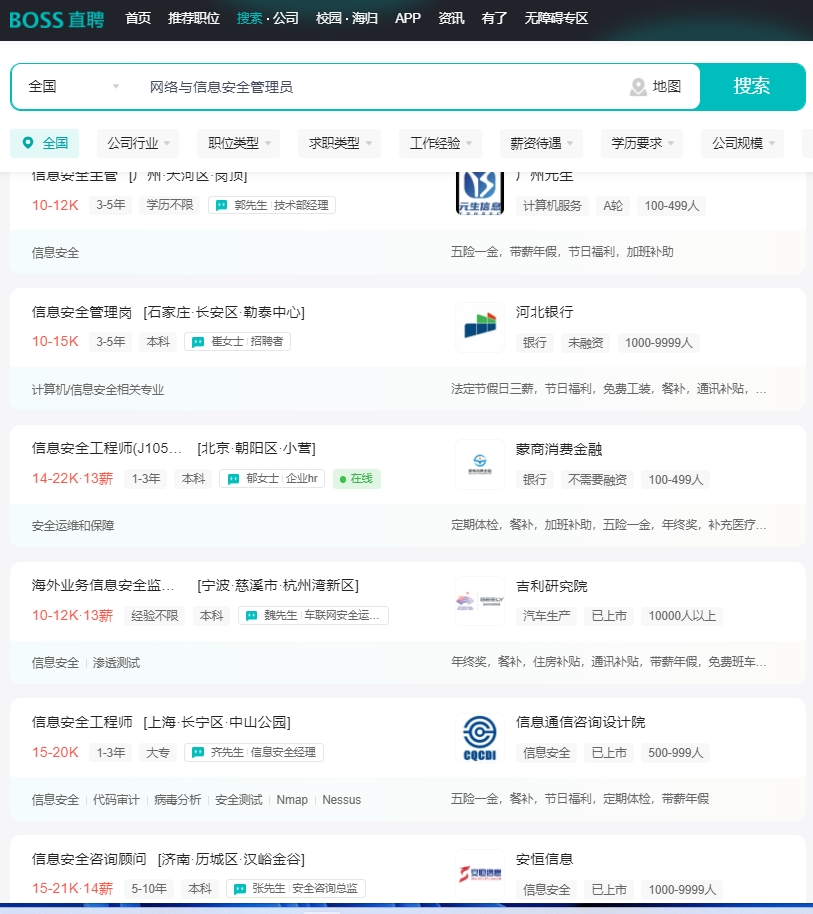Open chat icon for 齐先生 信息安全经理
Viewport: 813px width, 914px height.
pyautogui.click(x=198, y=753)
